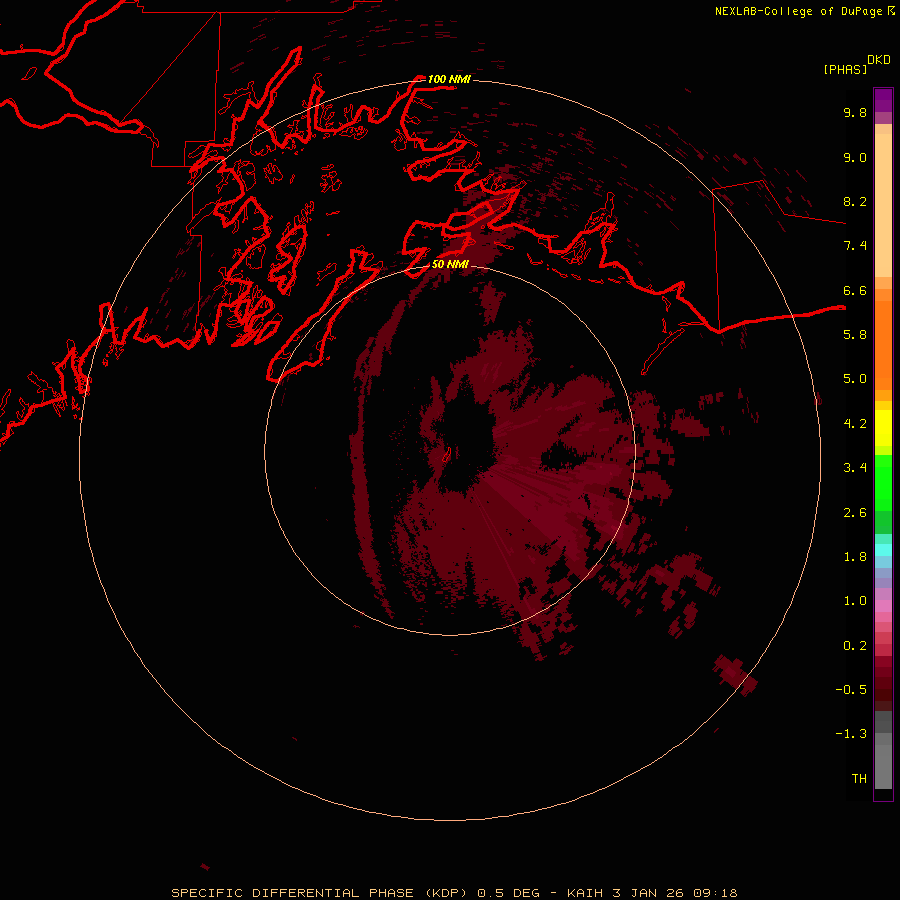
Task: Click the '100 NMI' range ring label
Action: [449, 79]
